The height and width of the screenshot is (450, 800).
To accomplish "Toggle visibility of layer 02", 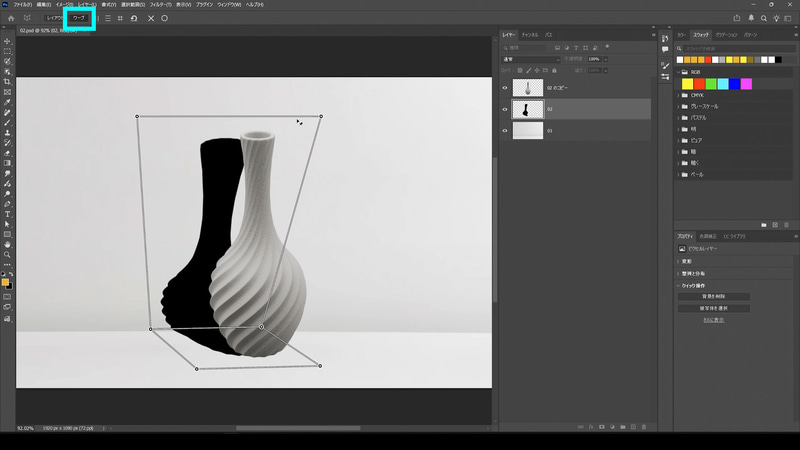I will tap(504, 109).
